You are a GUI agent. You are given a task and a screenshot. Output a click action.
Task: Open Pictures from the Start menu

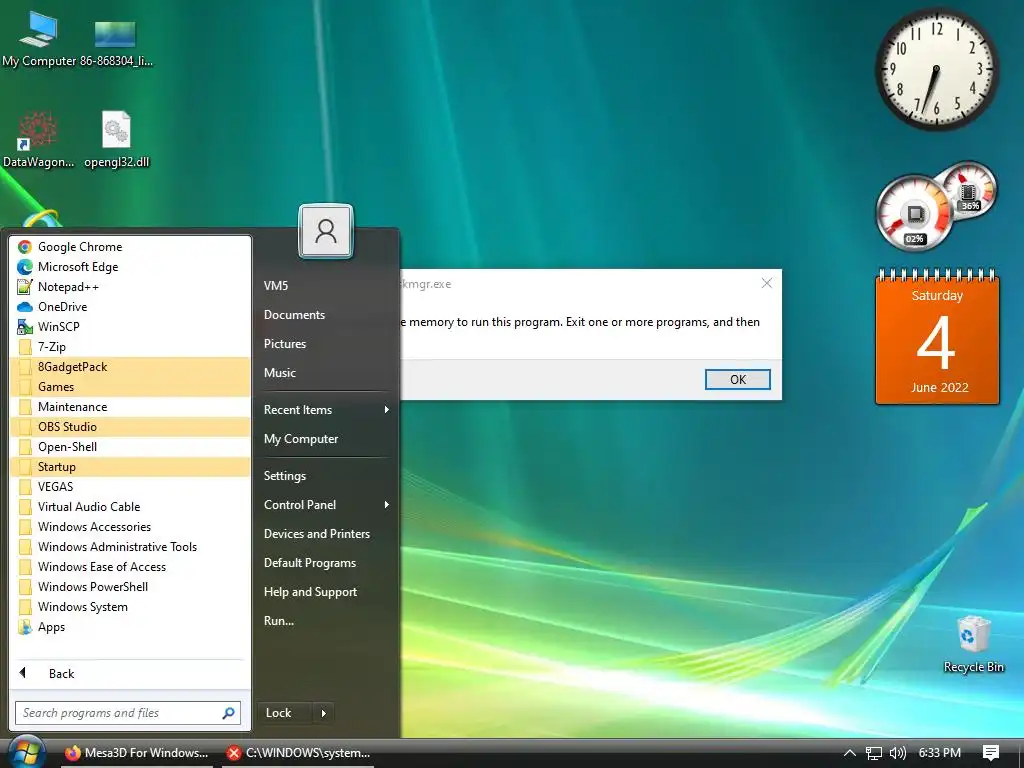tap(325, 344)
